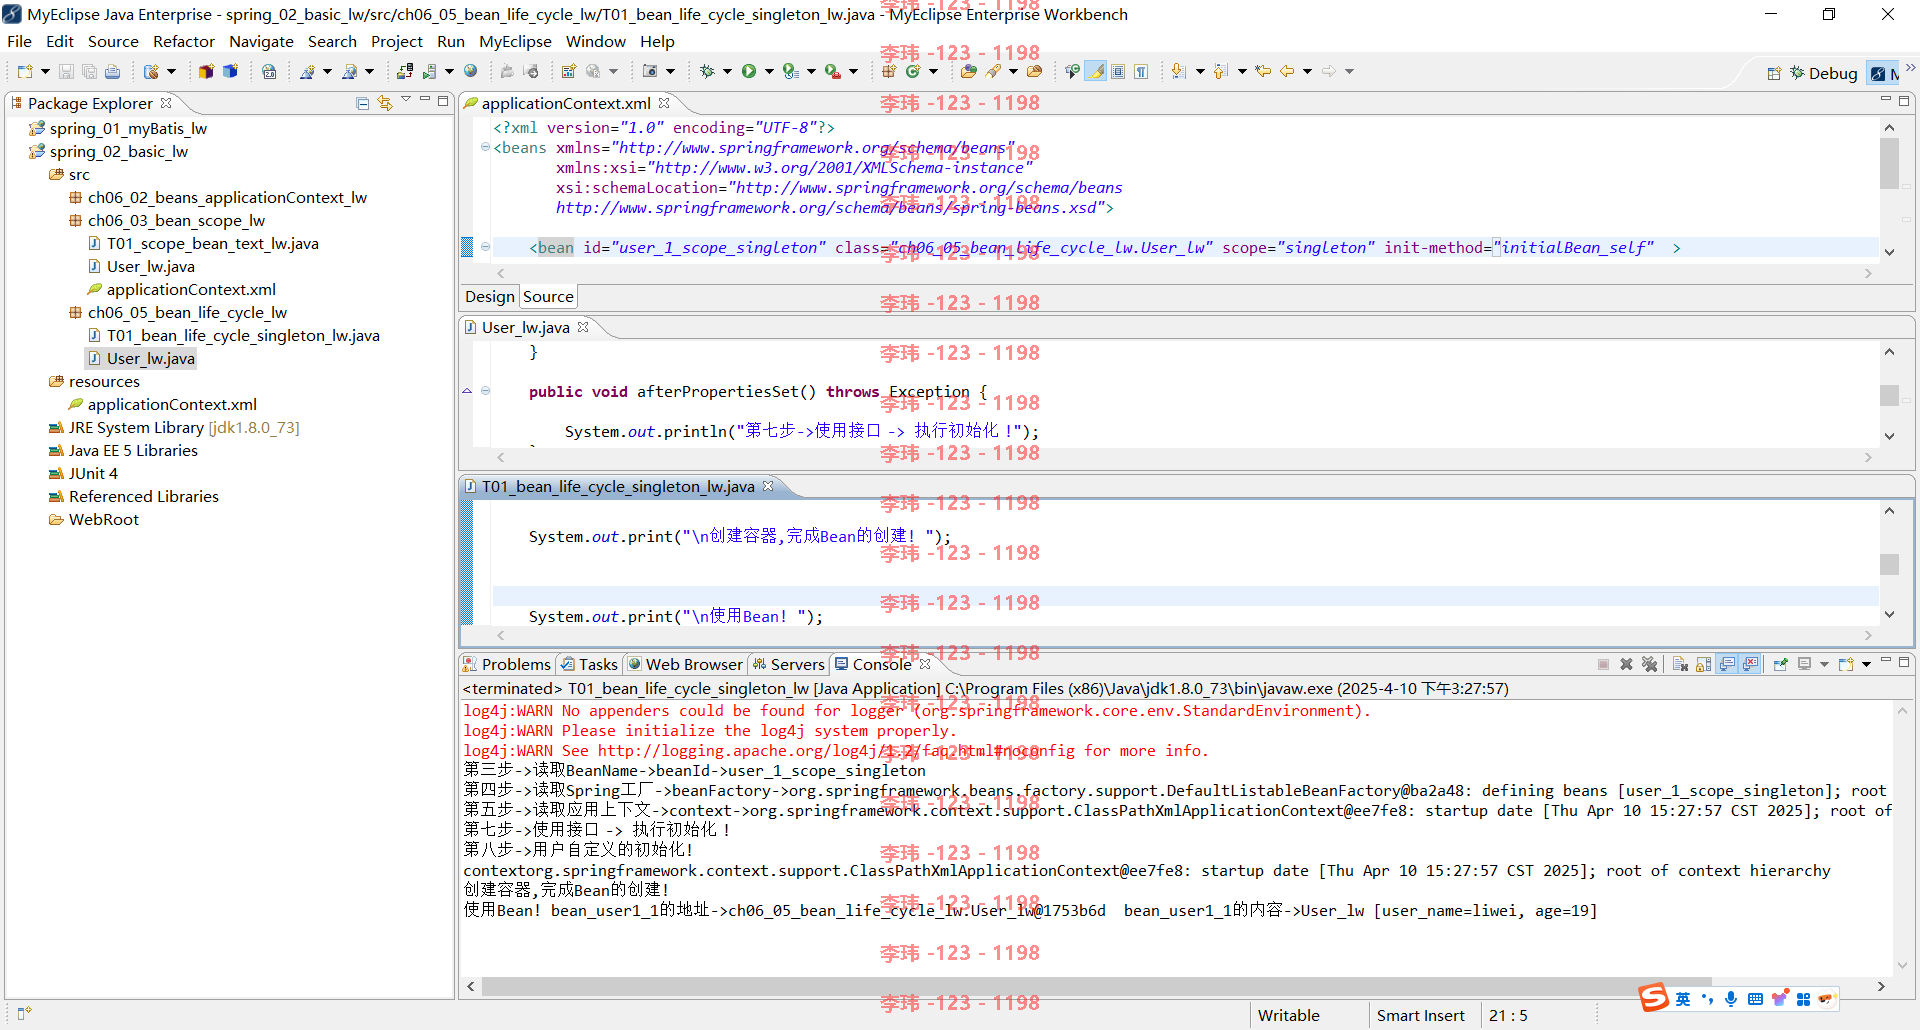Collapse afterPropertiesSet method fold marker
The height and width of the screenshot is (1030, 1920).
click(485, 391)
